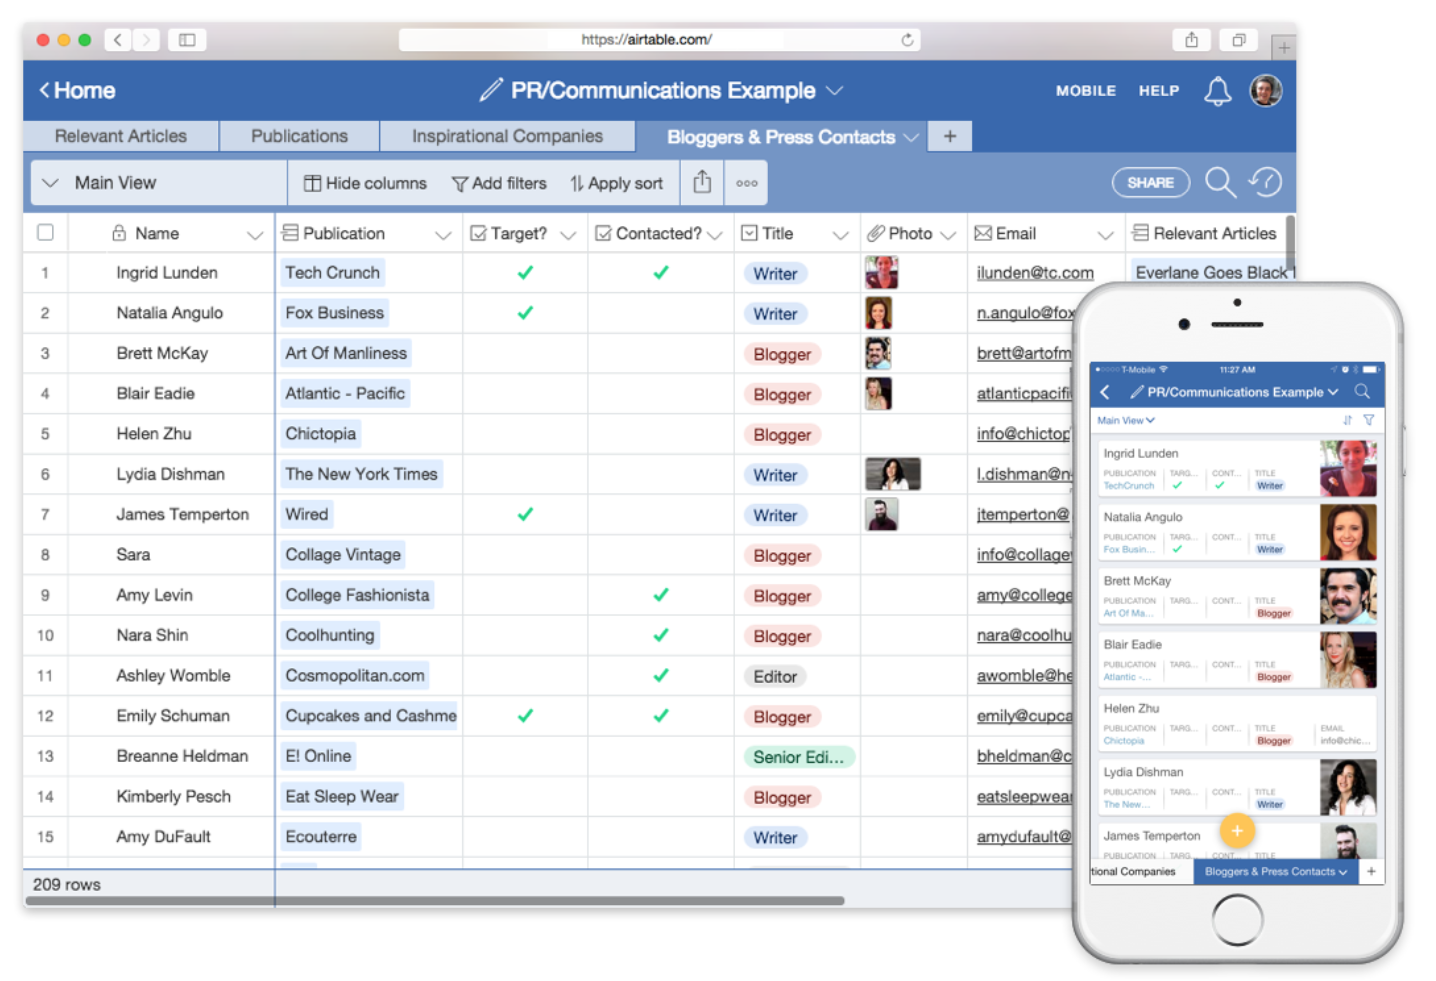The height and width of the screenshot is (981, 1436).
Task: Click the SHARE button
Action: (x=1151, y=182)
